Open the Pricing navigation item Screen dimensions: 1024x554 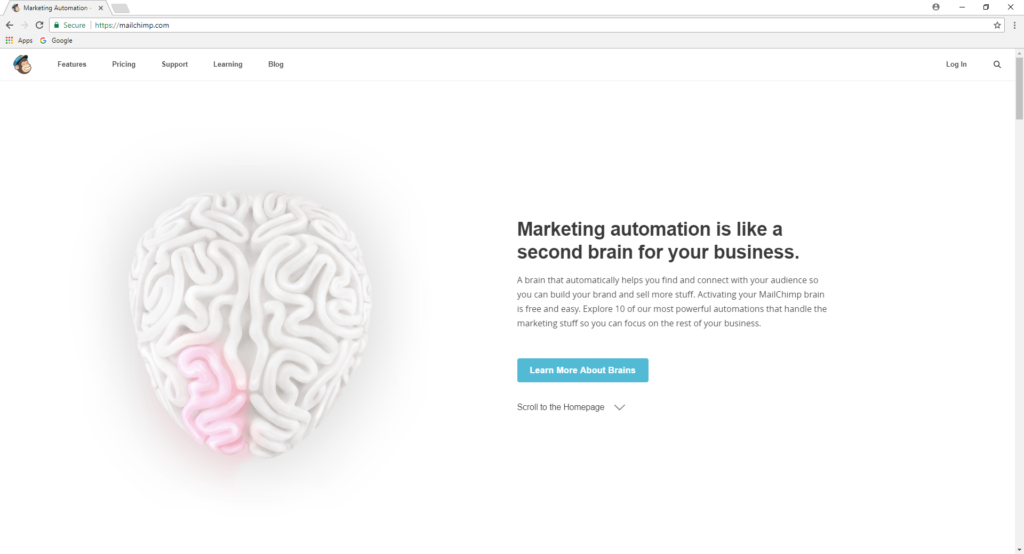pos(123,64)
